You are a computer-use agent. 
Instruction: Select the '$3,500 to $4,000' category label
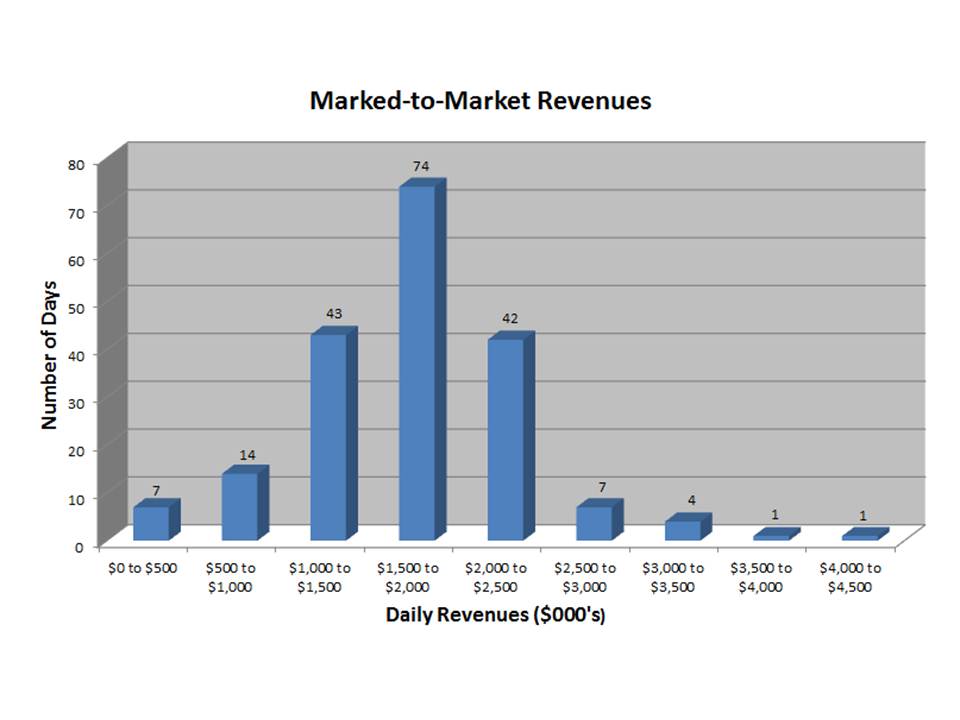coord(761,577)
